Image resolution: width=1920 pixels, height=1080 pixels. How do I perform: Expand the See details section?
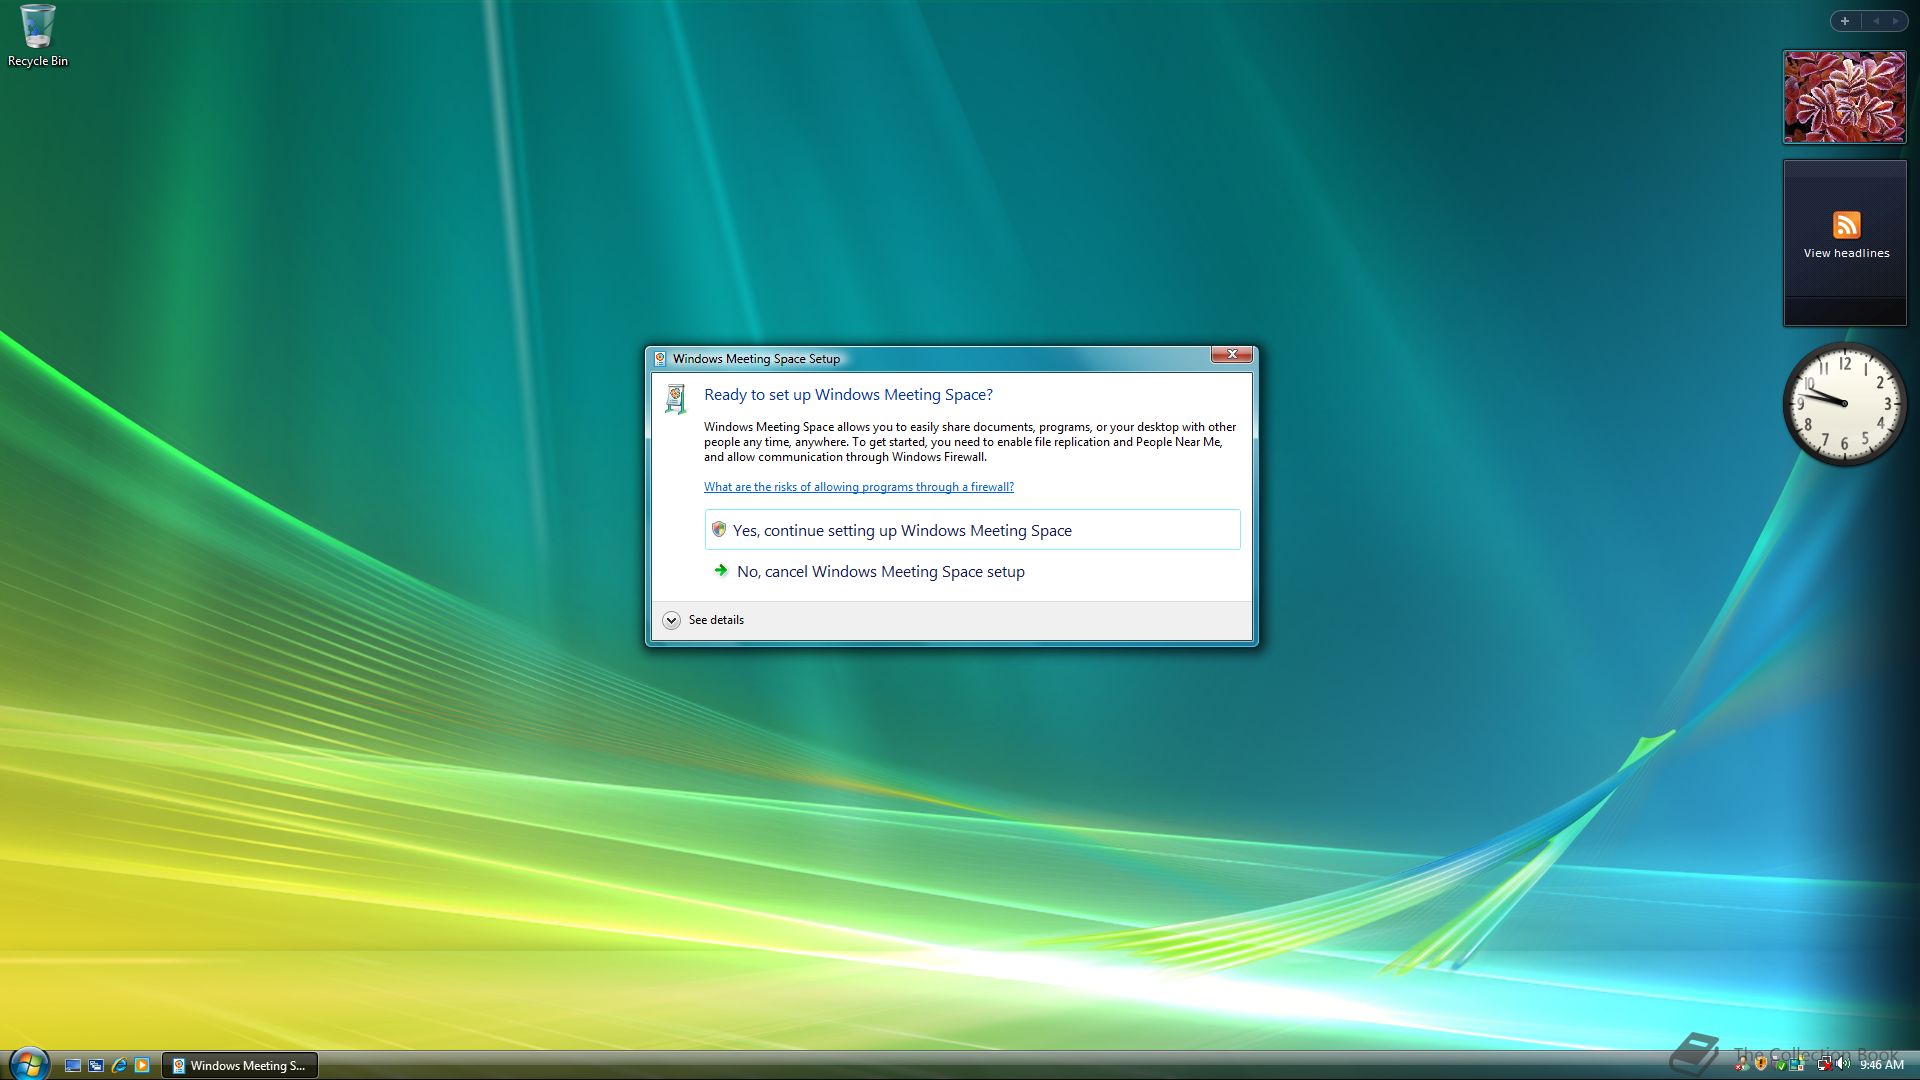click(672, 620)
